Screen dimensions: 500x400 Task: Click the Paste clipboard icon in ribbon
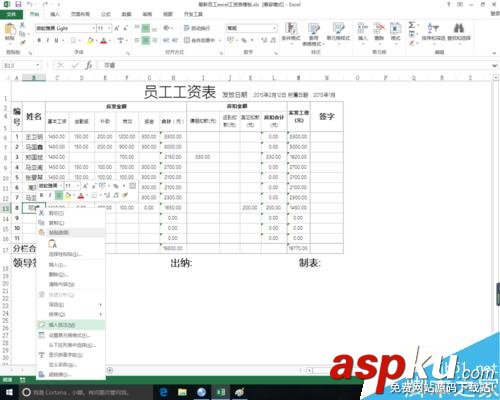coord(10,29)
